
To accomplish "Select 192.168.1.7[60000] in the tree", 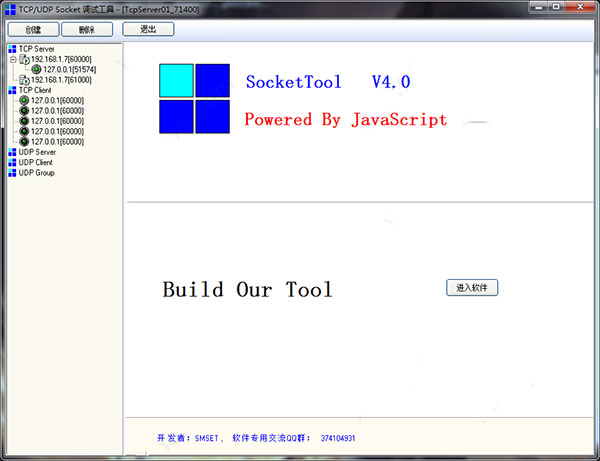I will pyautogui.click(x=61, y=59).
